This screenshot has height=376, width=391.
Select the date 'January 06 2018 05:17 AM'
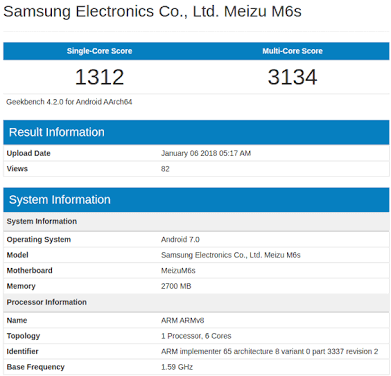click(206, 153)
